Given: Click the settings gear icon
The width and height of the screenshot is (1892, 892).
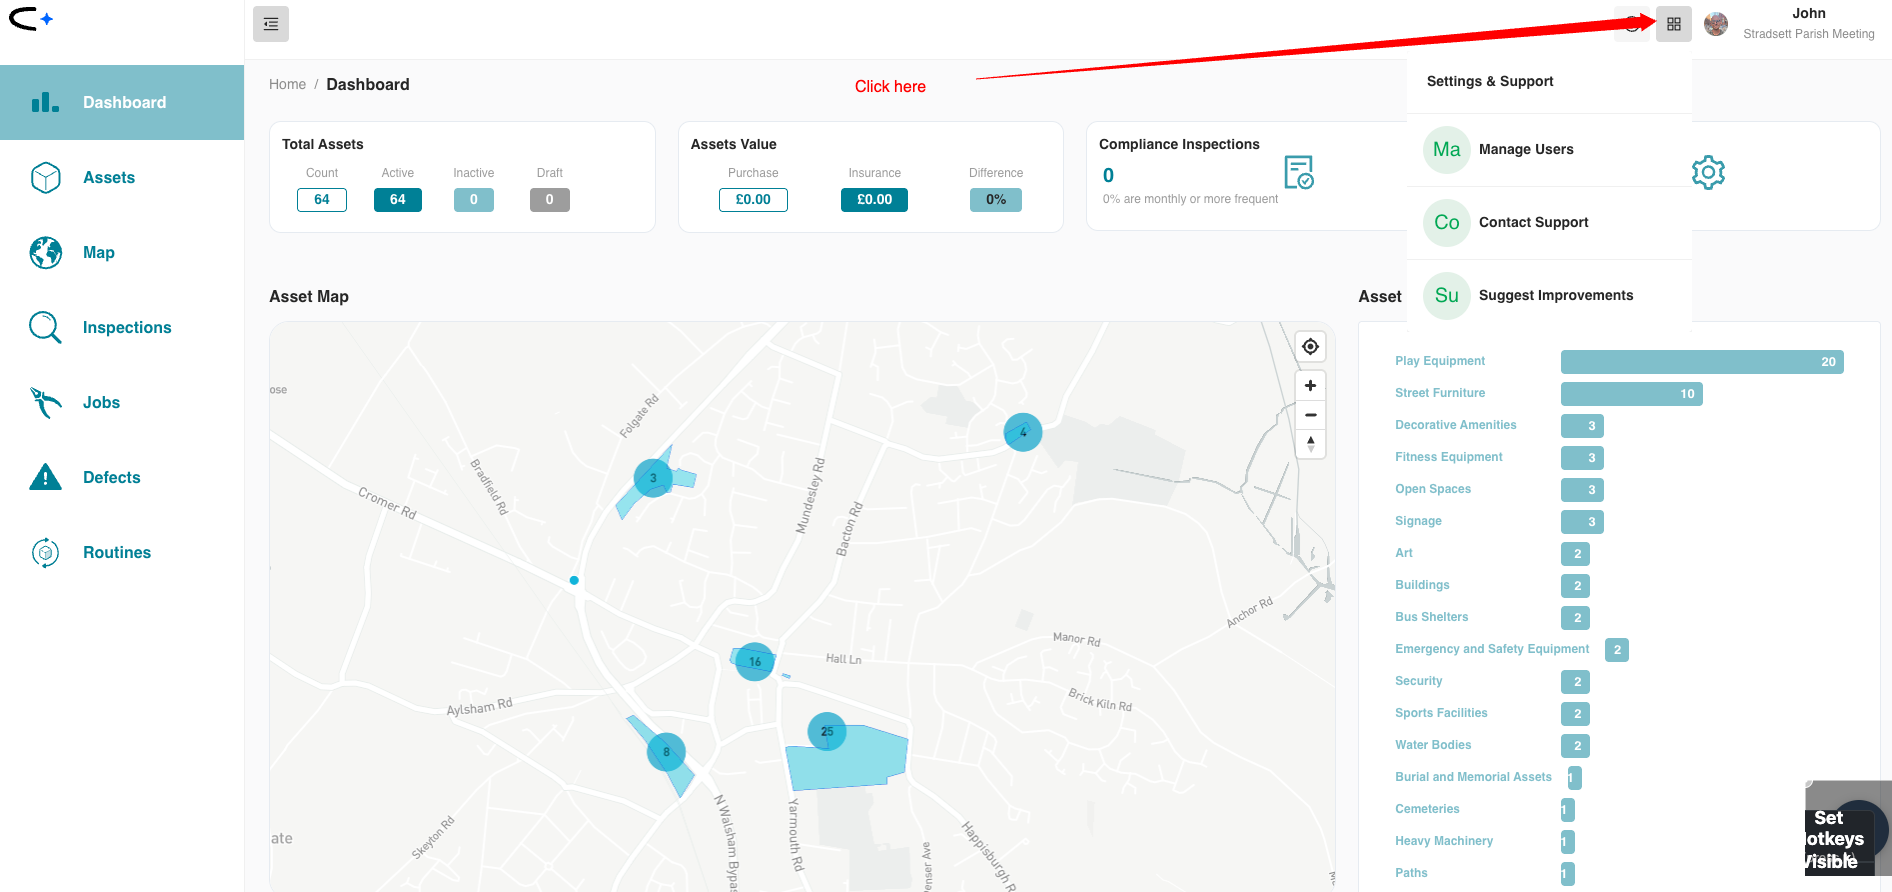Looking at the screenshot, I should pos(1708,173).
